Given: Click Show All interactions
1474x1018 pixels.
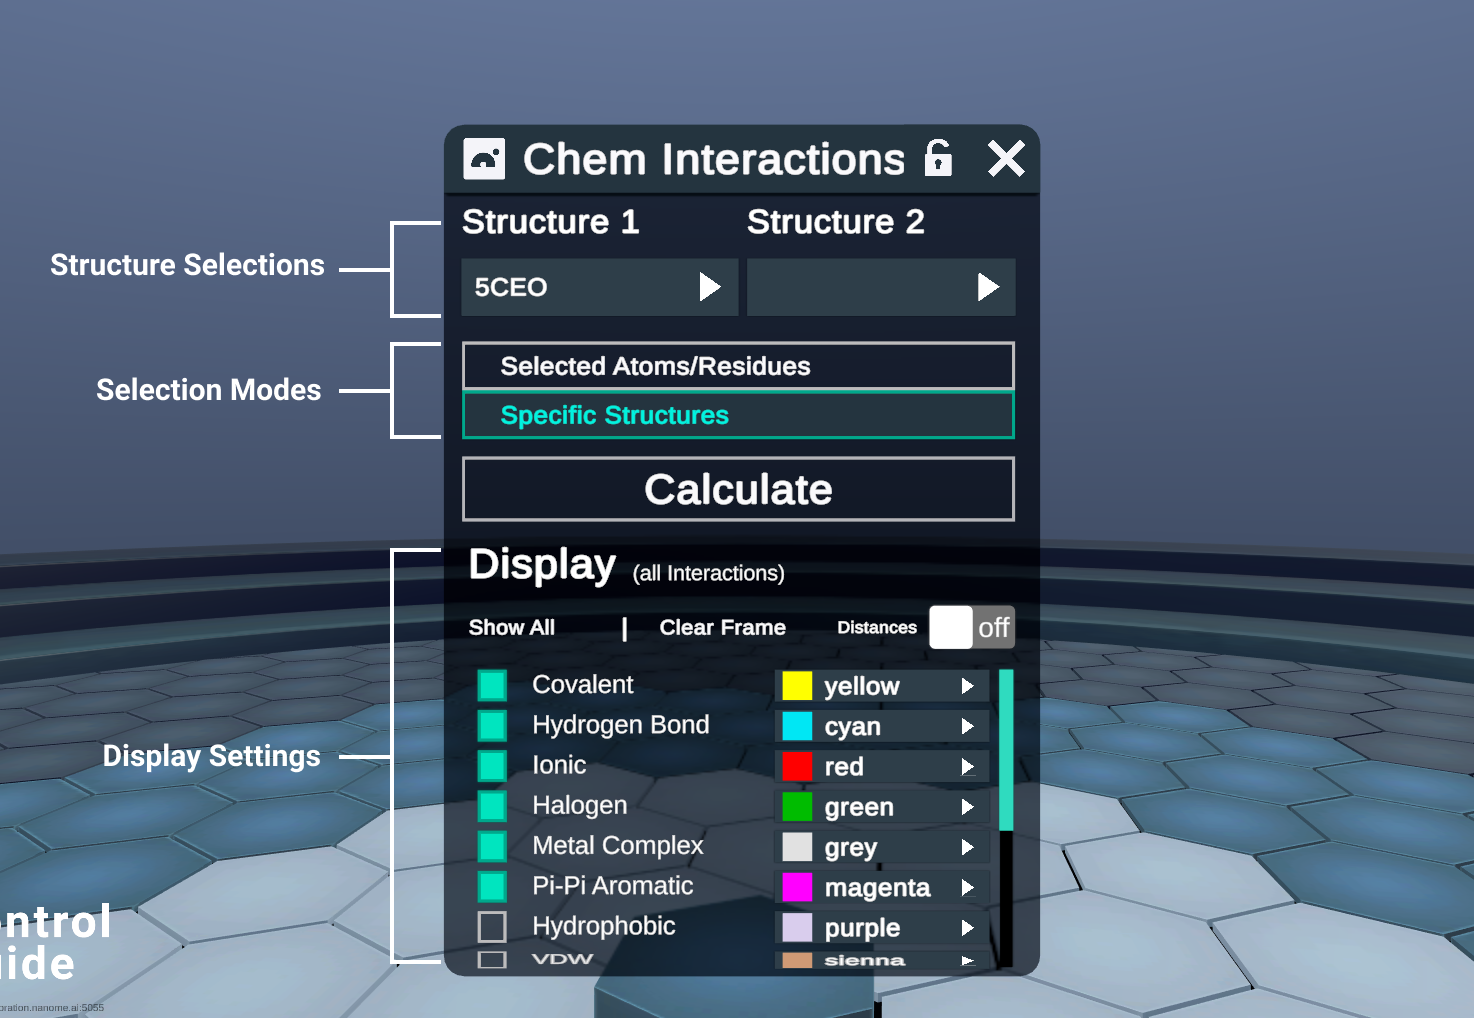Looking at the screenshot, I should click(x=511, y=627).
